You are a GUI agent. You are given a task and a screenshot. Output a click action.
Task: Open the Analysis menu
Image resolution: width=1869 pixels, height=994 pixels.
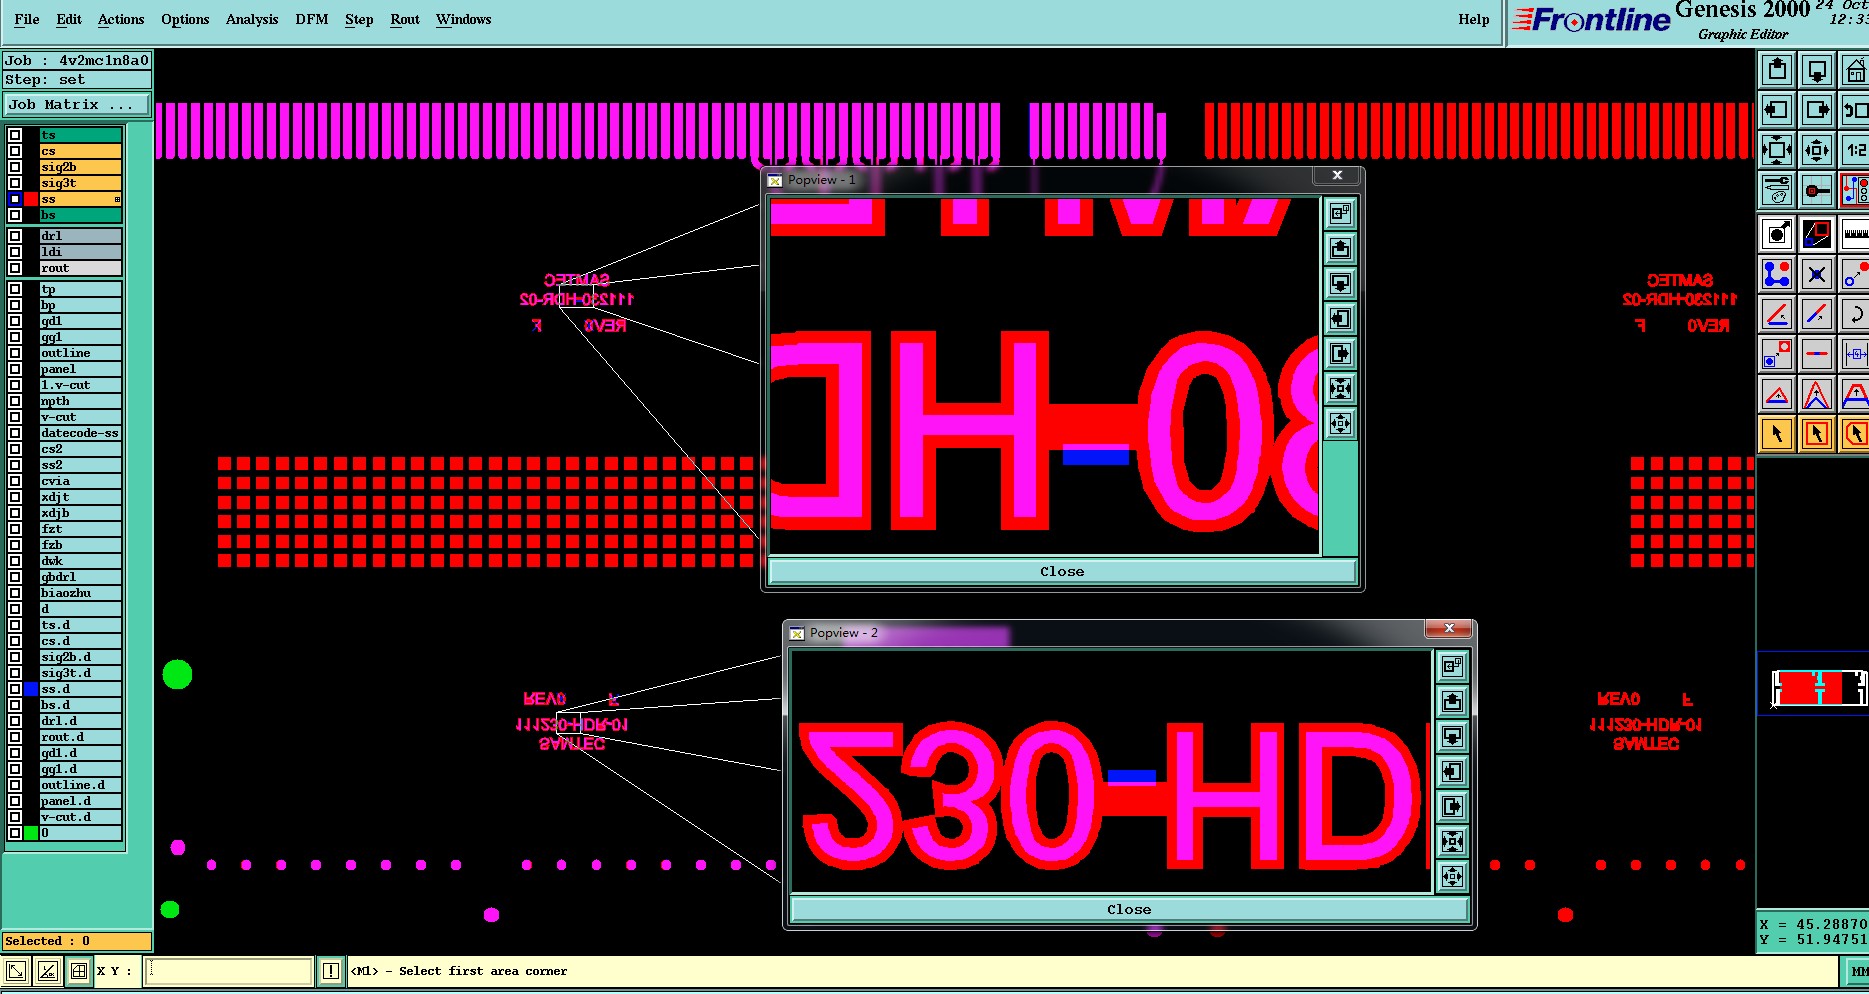[x=252, y=19]
